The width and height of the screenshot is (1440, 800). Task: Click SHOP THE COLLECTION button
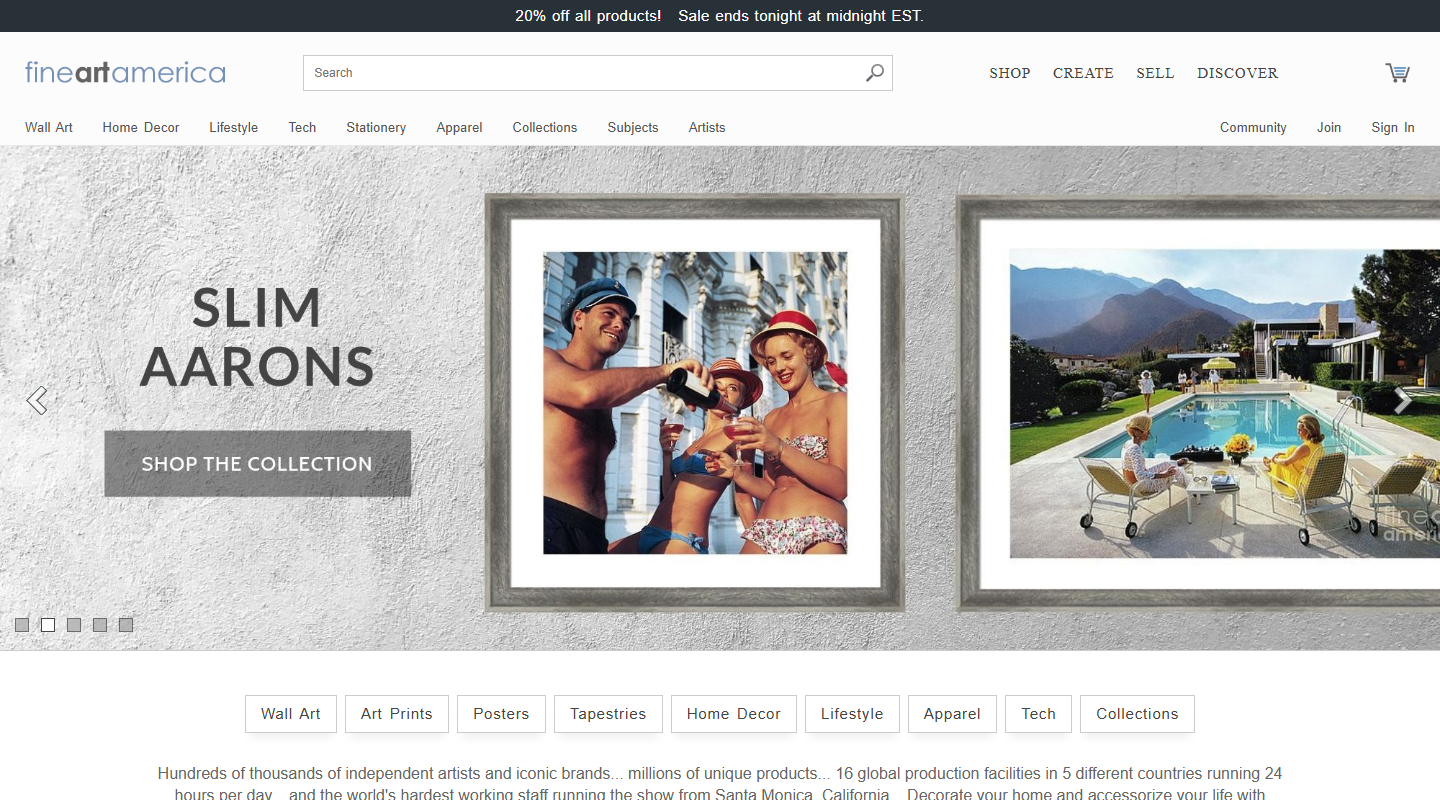point(257,464)
